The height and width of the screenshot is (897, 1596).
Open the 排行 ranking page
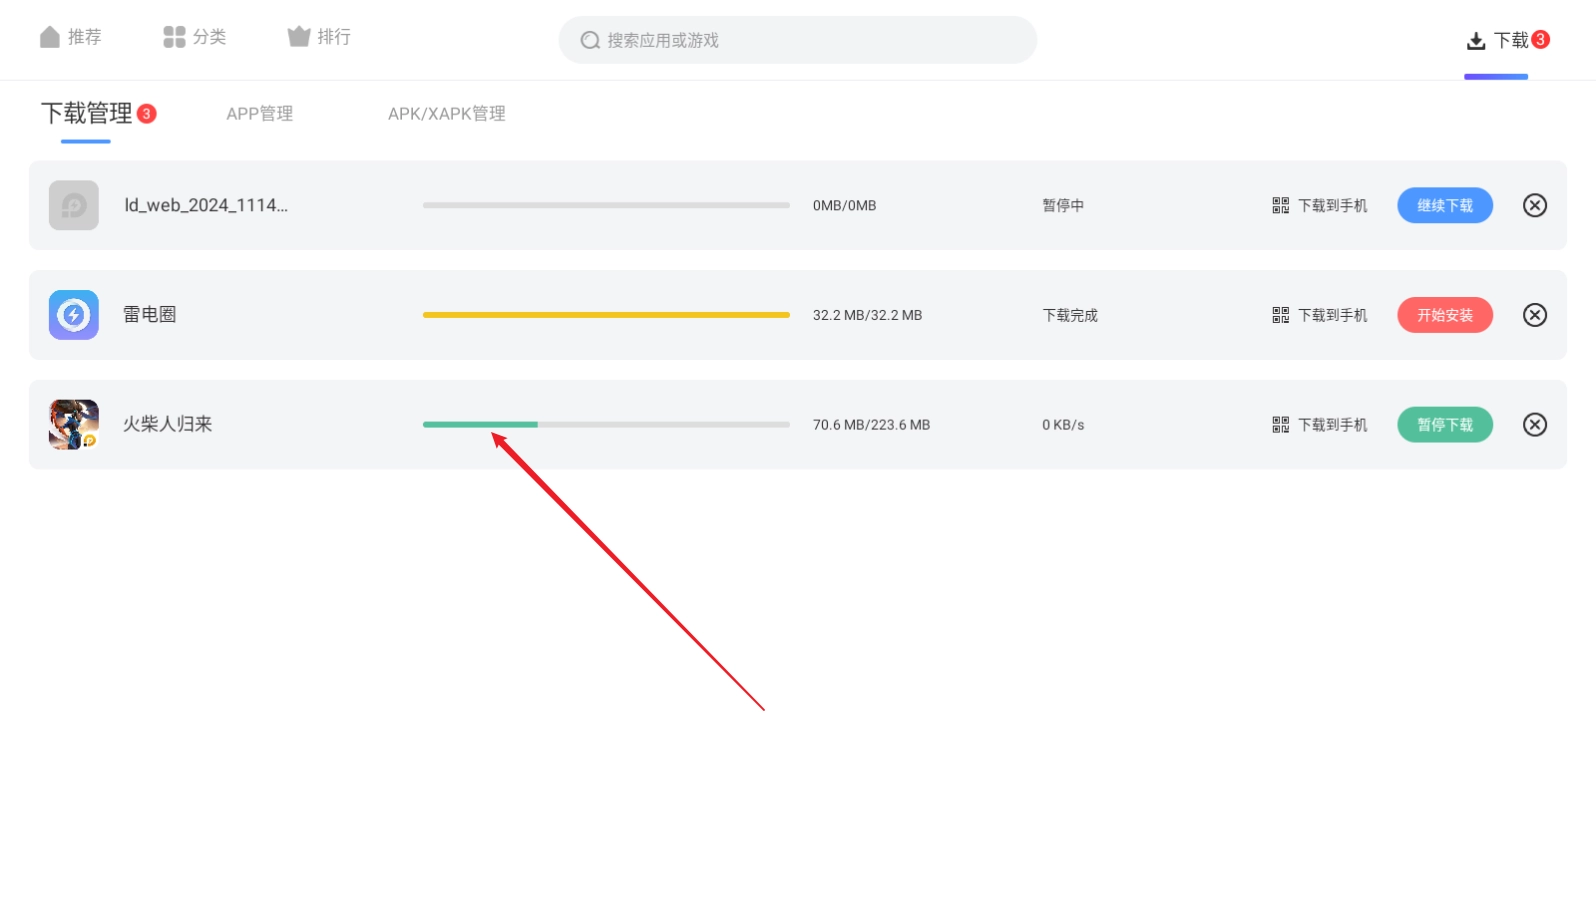coord(319,37)
